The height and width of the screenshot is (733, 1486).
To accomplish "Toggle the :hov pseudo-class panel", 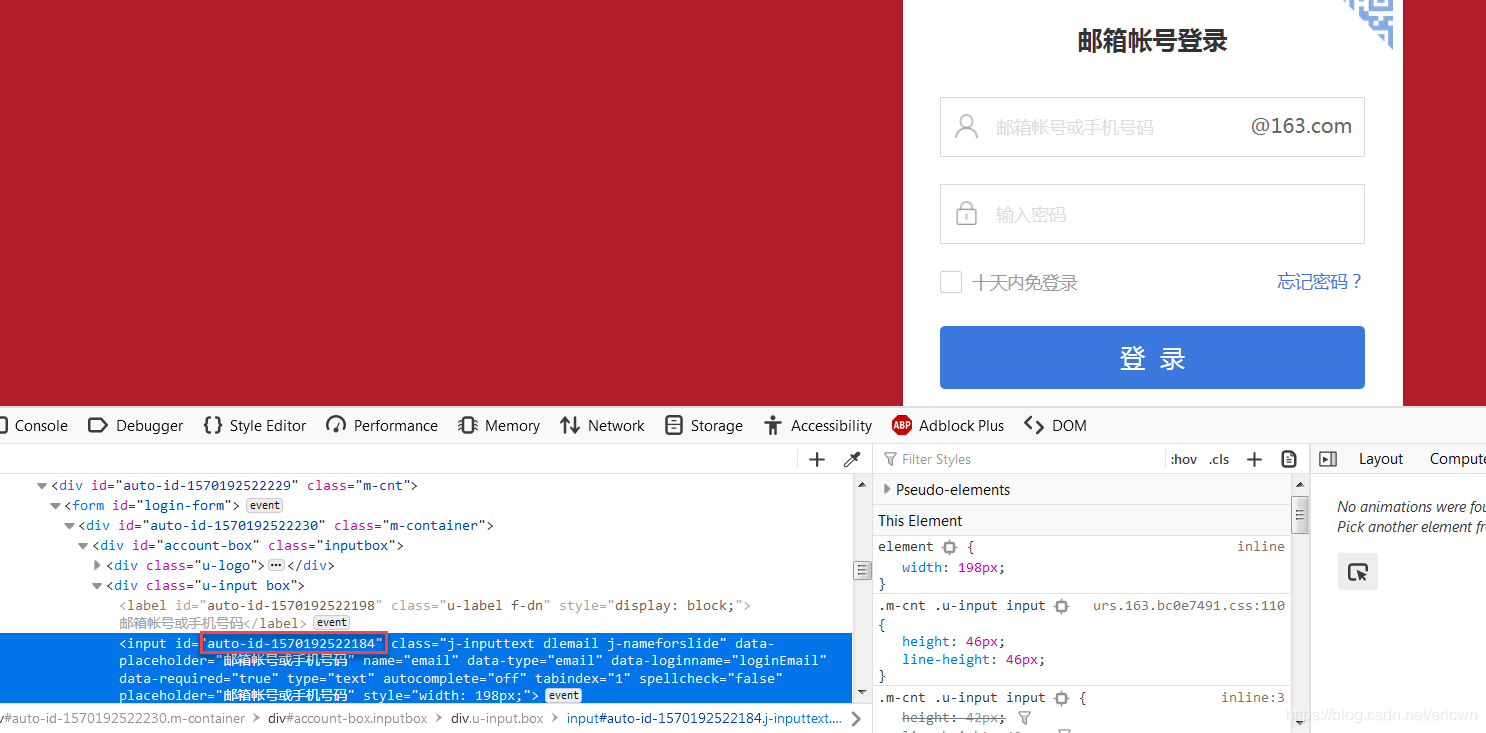I will (1184, 459).
